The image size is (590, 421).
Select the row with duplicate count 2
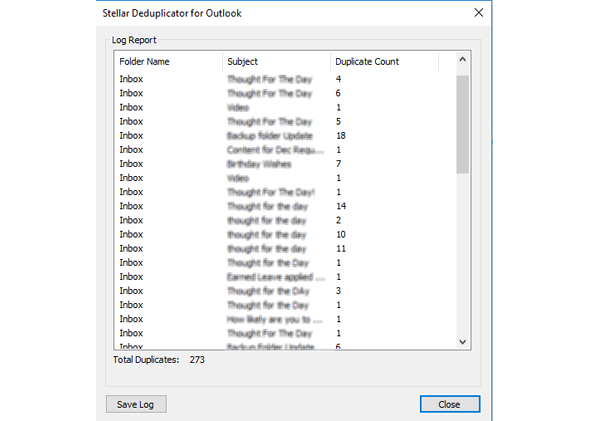click(x=285, y=220)
